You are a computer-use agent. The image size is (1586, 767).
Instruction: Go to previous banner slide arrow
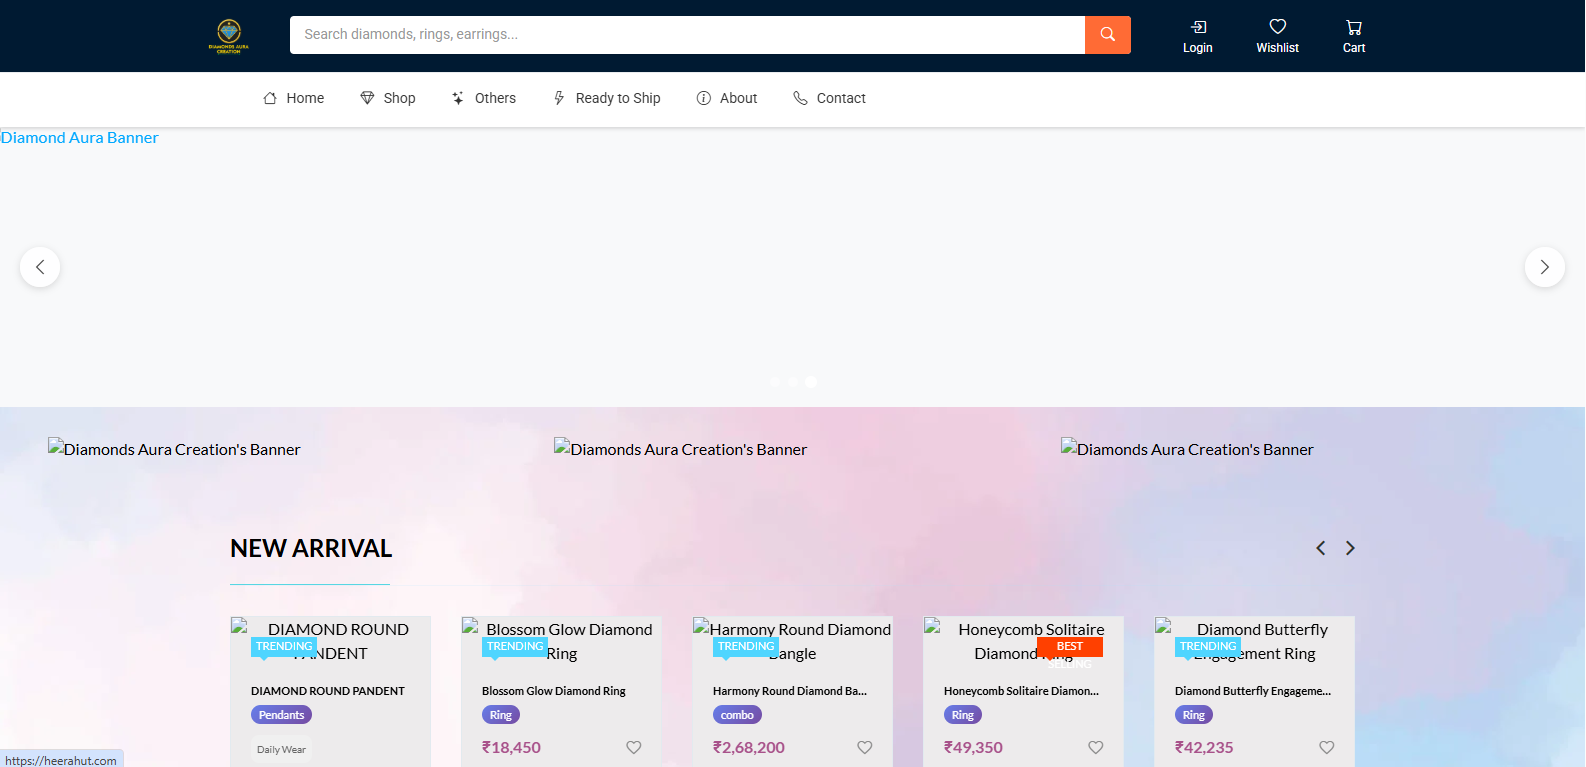click(x=40, y=267)
